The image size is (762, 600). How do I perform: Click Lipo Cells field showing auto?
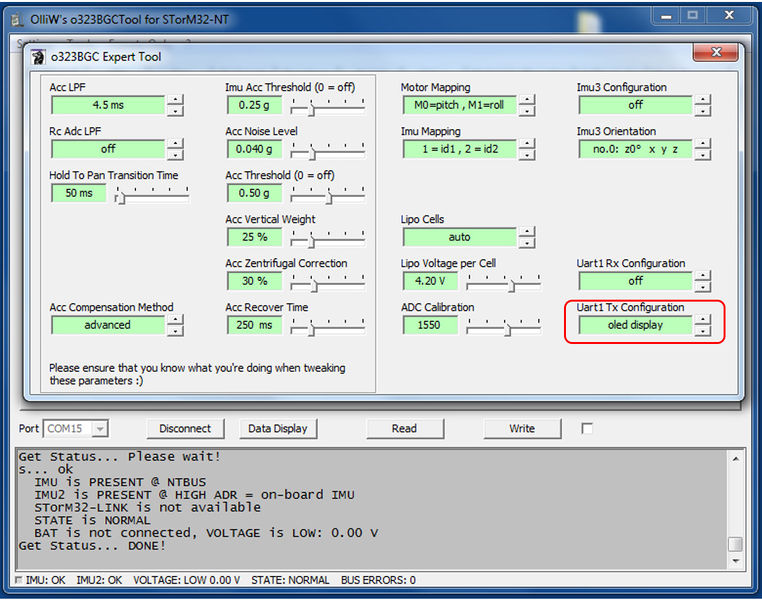point(459,237)
